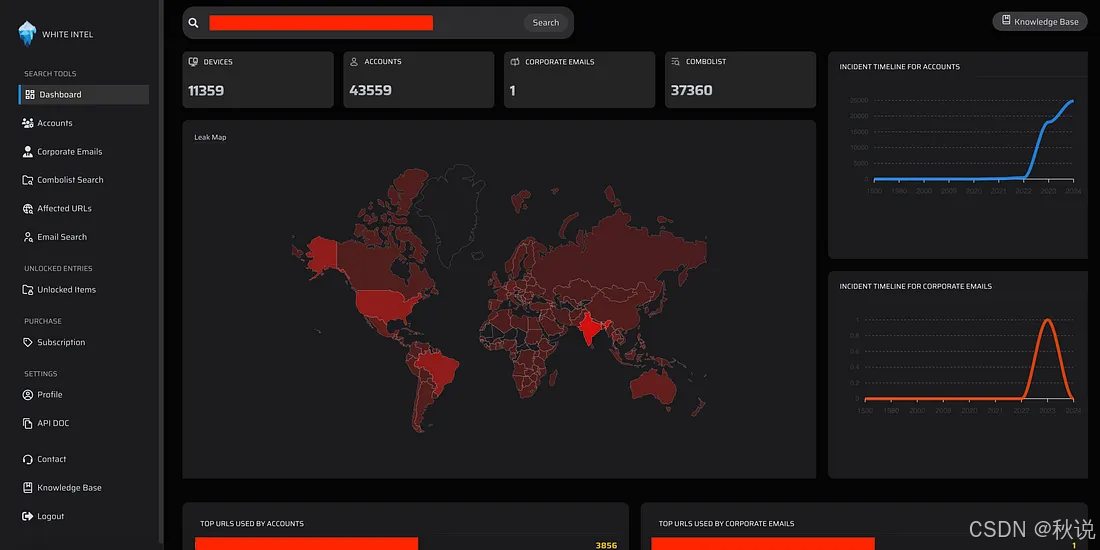Go to Profile settings

(50, 395)
